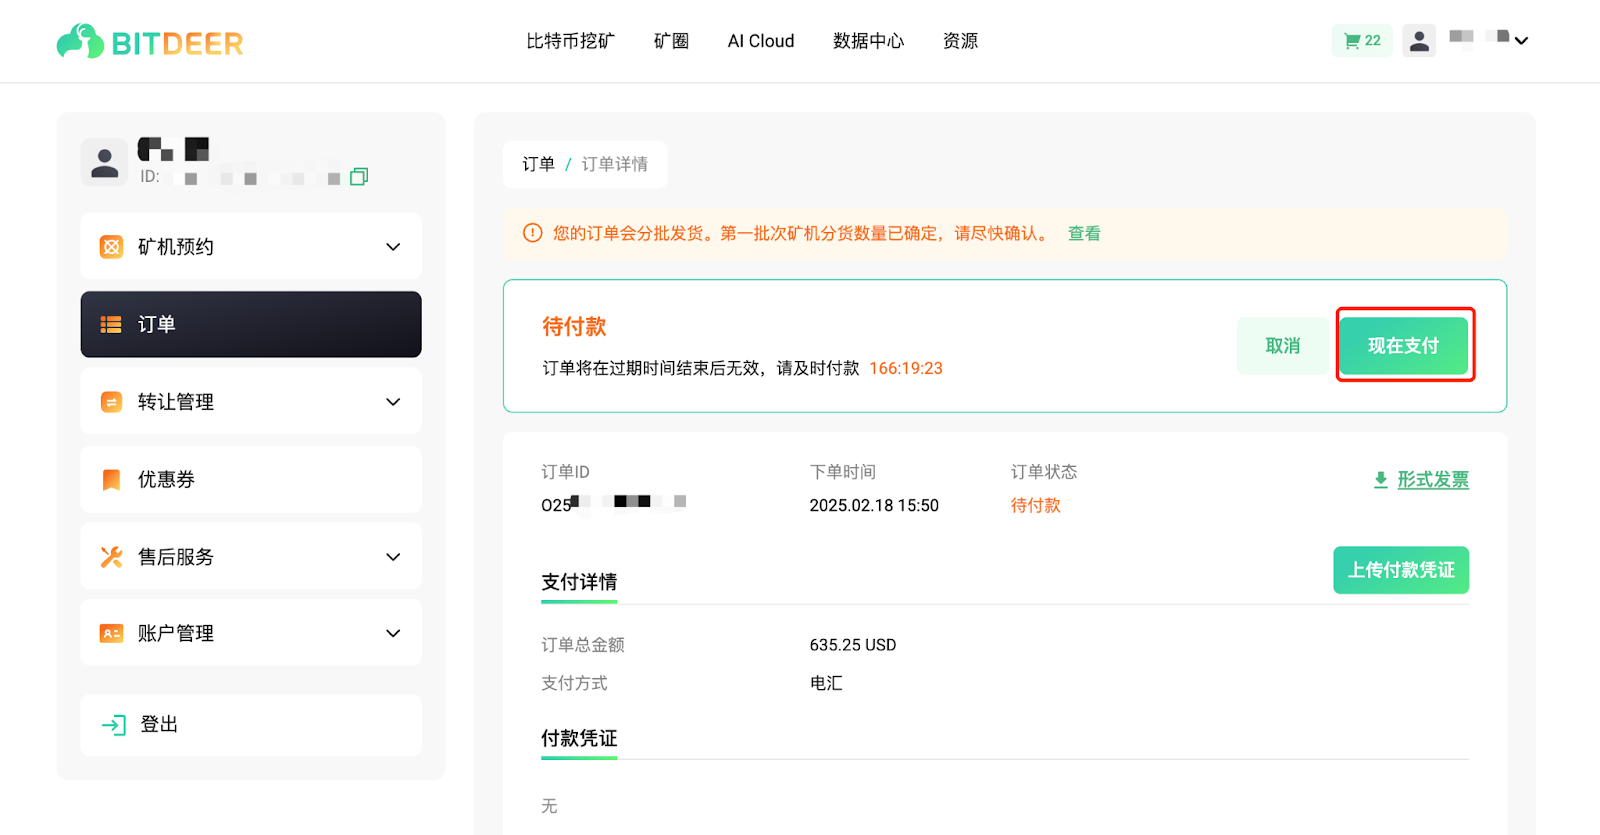Click the 查看 link in the notice banner

click(1084, 233)
